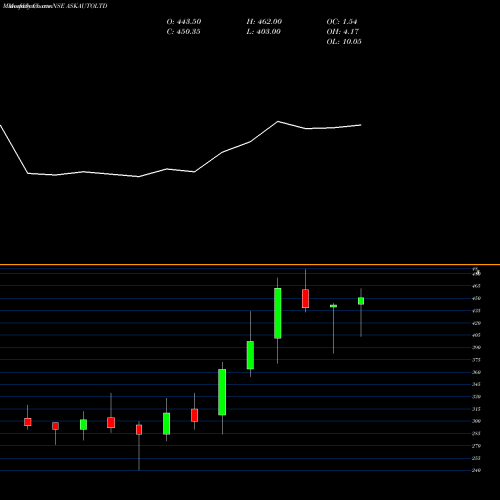Click the red candle with wick down to 240
The image size is (500, 500).
[139, 430]
